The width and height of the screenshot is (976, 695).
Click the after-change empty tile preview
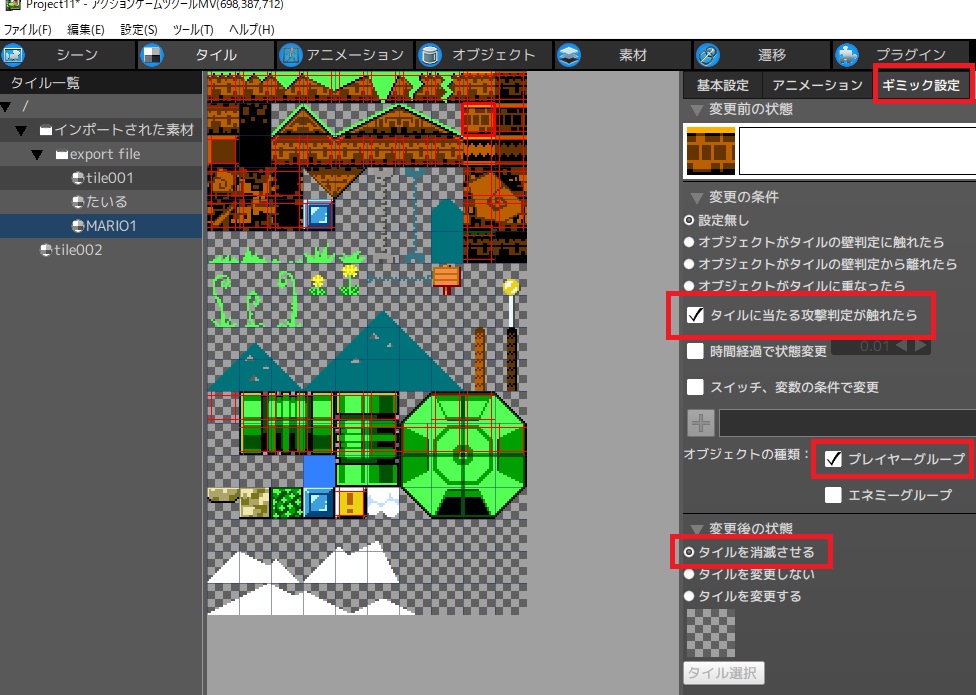click(x=711, y=633)
